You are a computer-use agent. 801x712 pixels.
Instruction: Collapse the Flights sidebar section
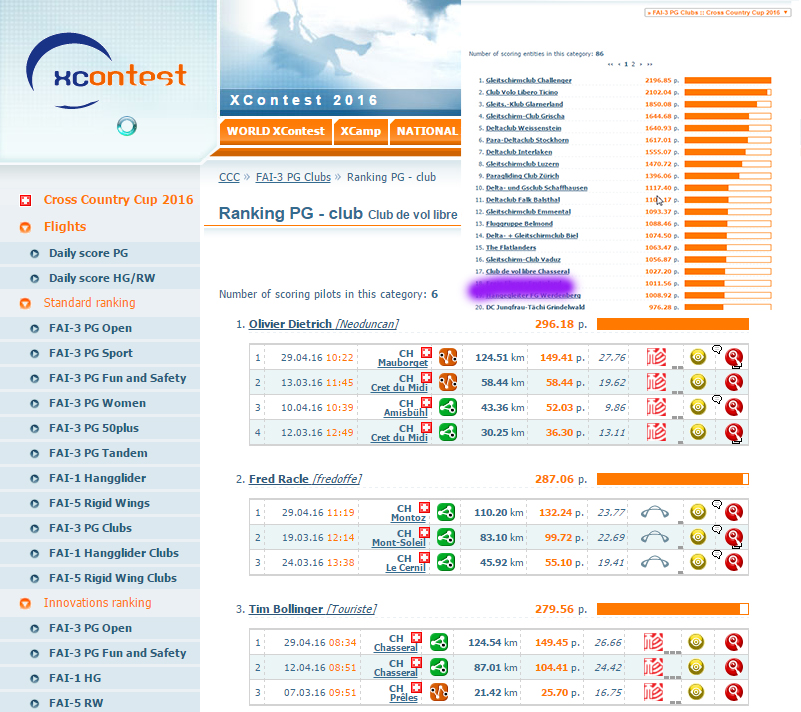point(25,227)
